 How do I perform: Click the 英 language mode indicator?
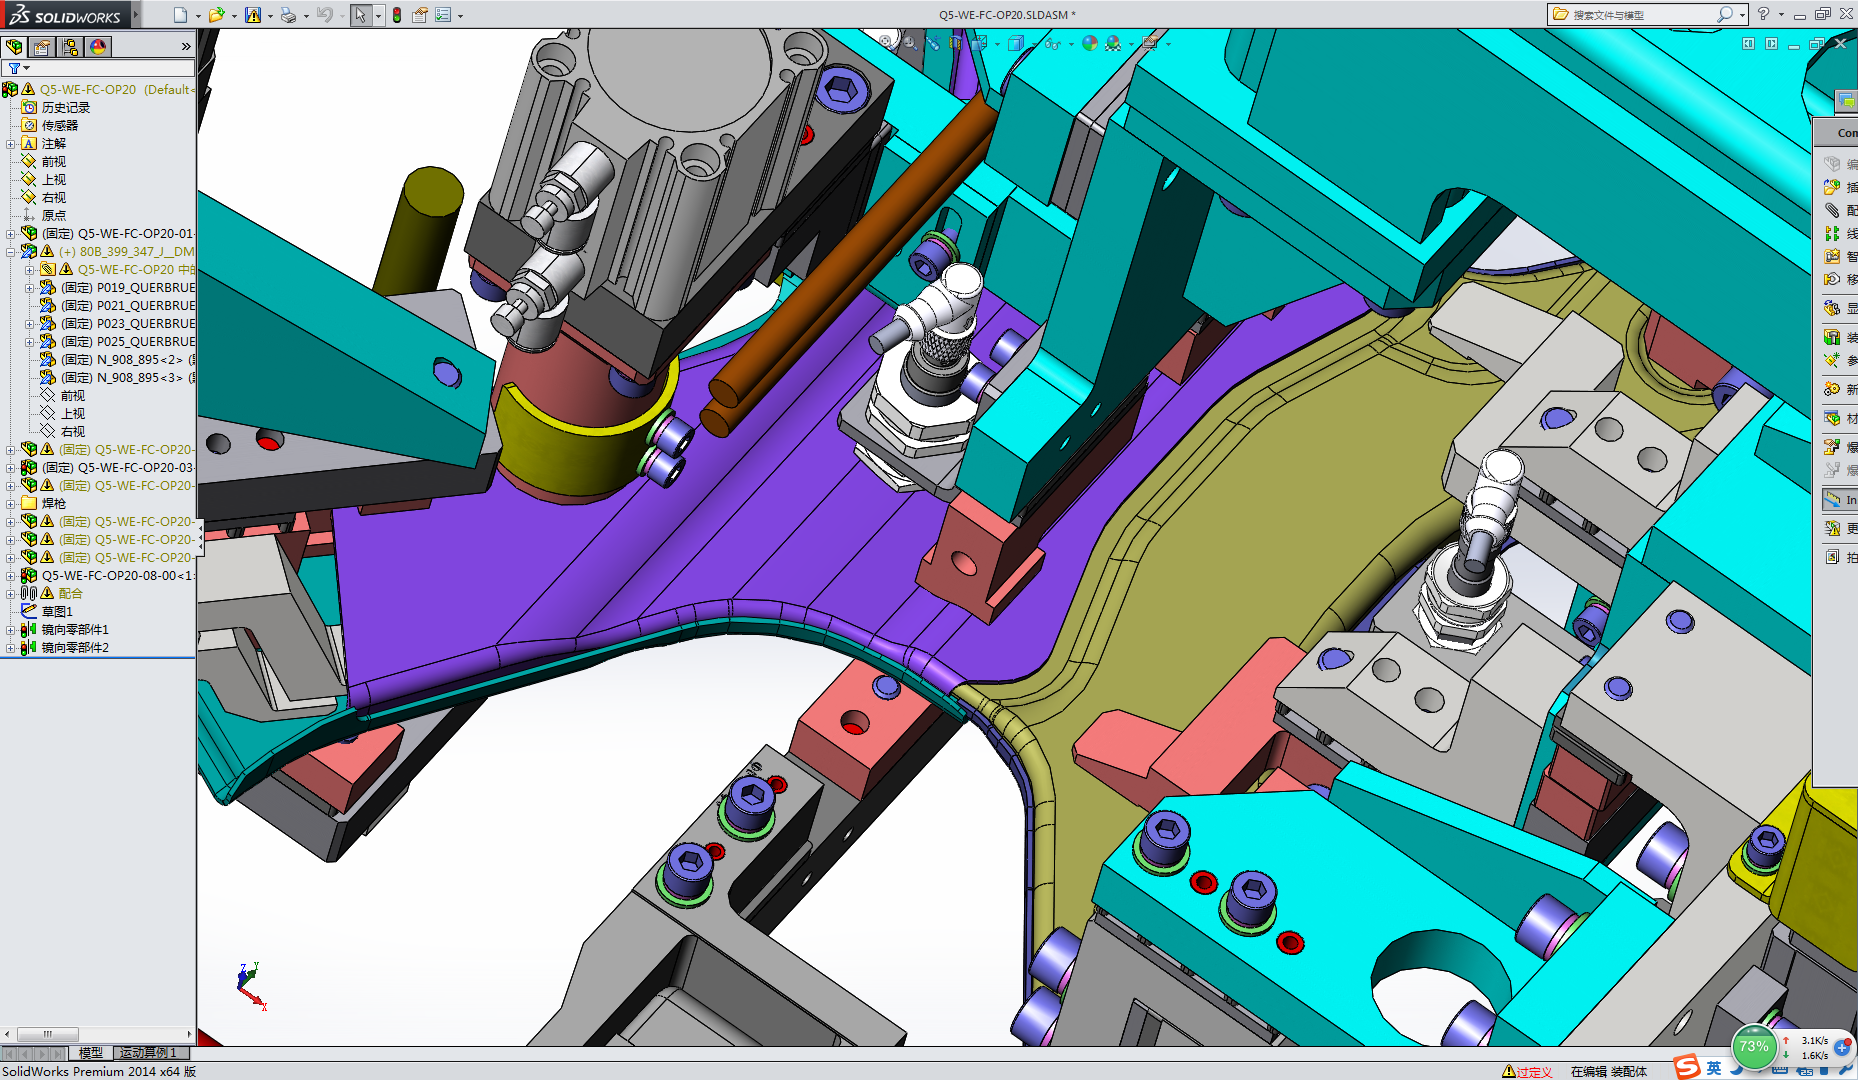click(1714, 1068)
